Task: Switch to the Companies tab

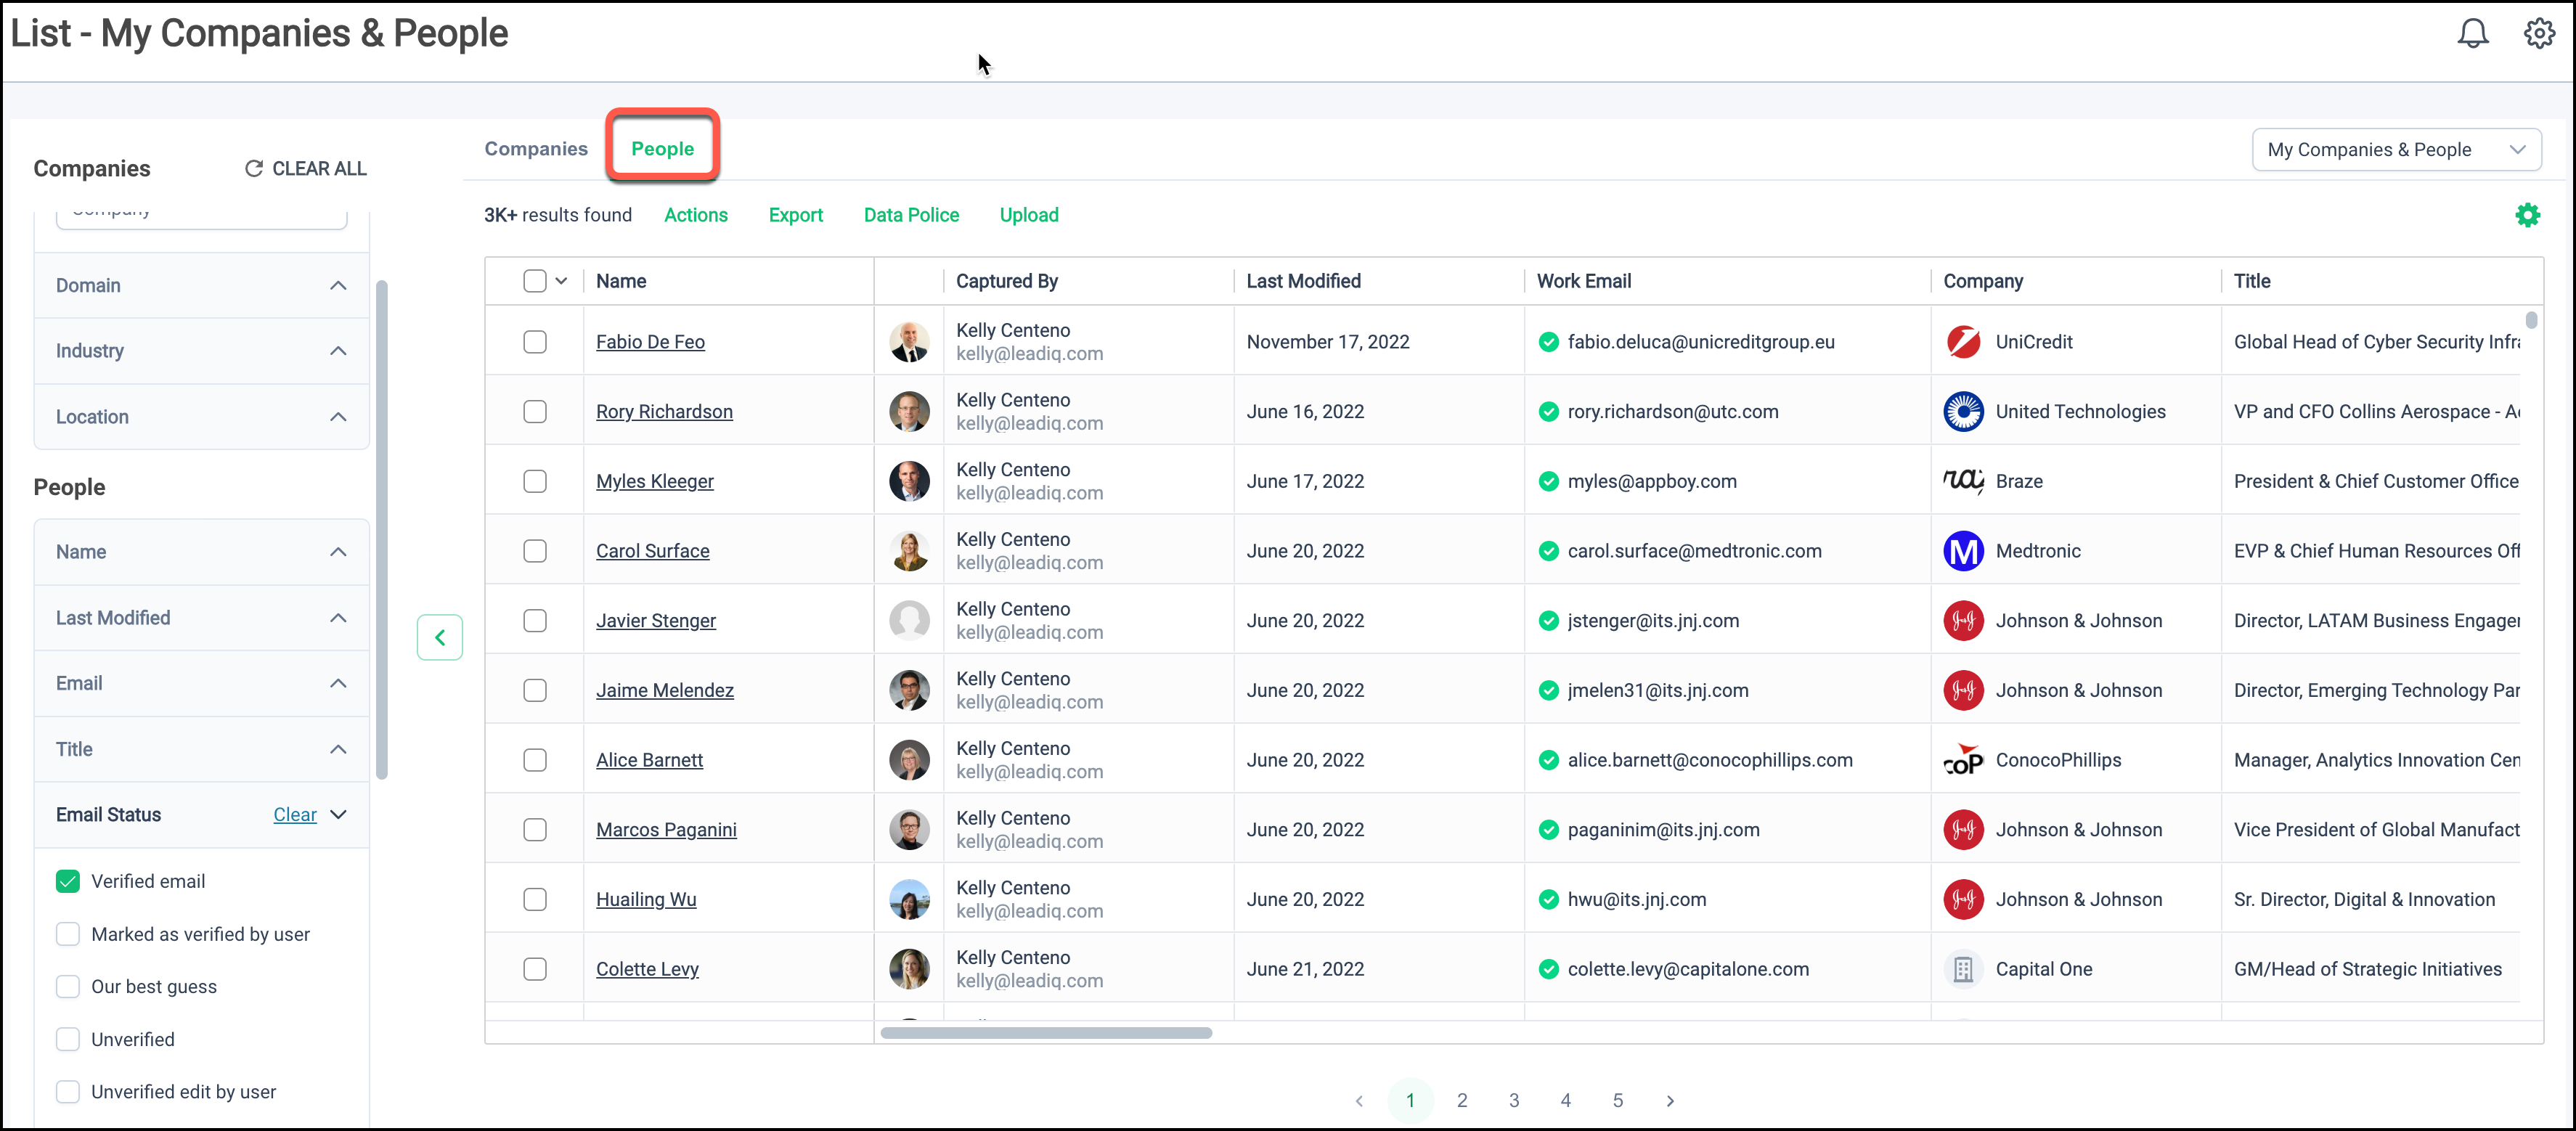Action: point(536,148)
